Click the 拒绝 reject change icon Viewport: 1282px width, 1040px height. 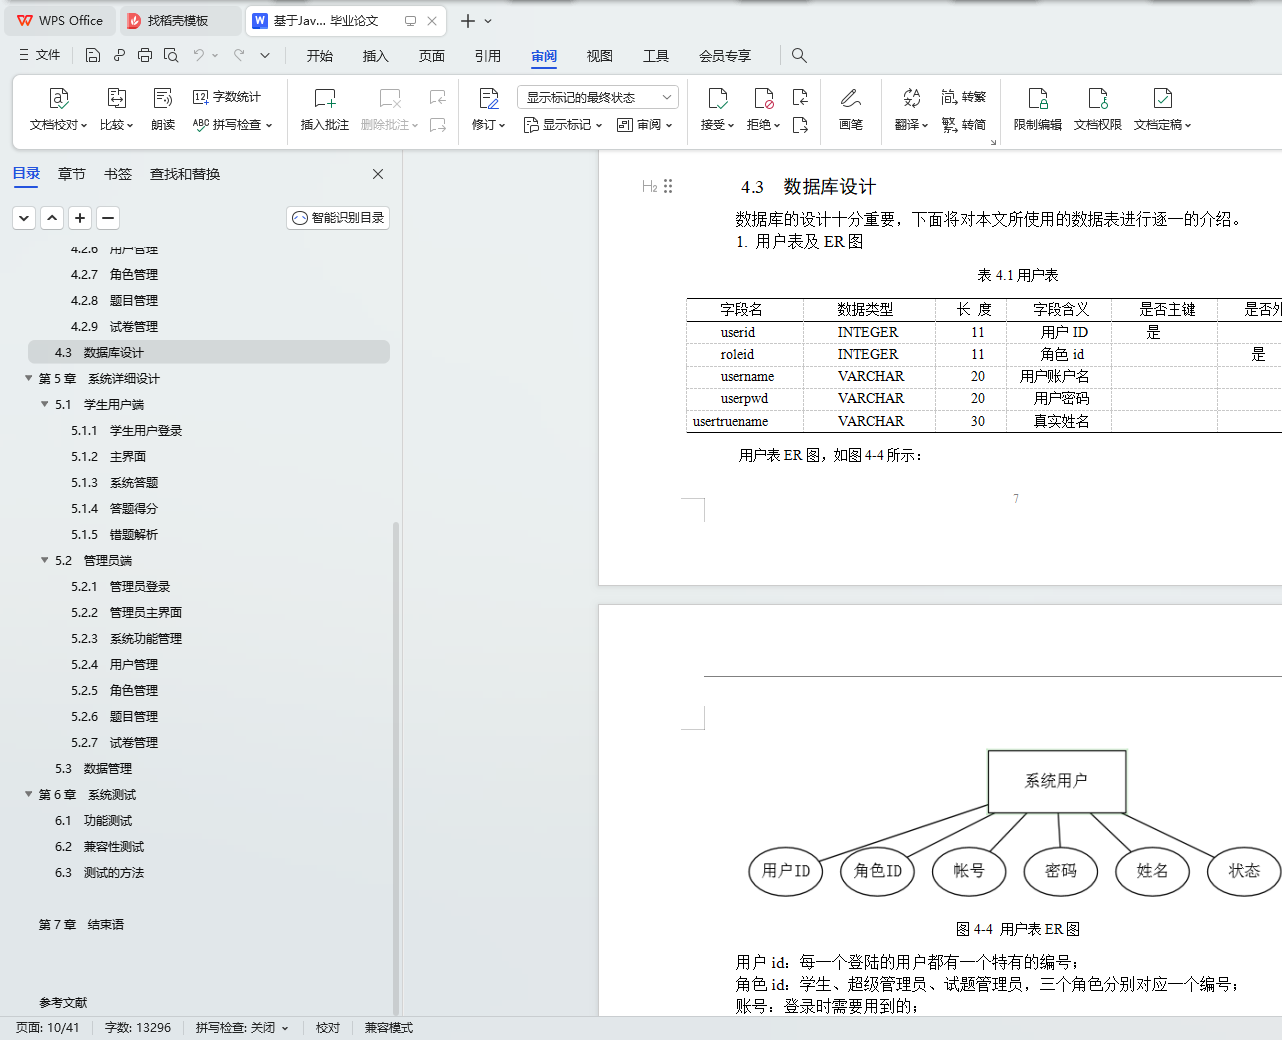tap(764, 98)
